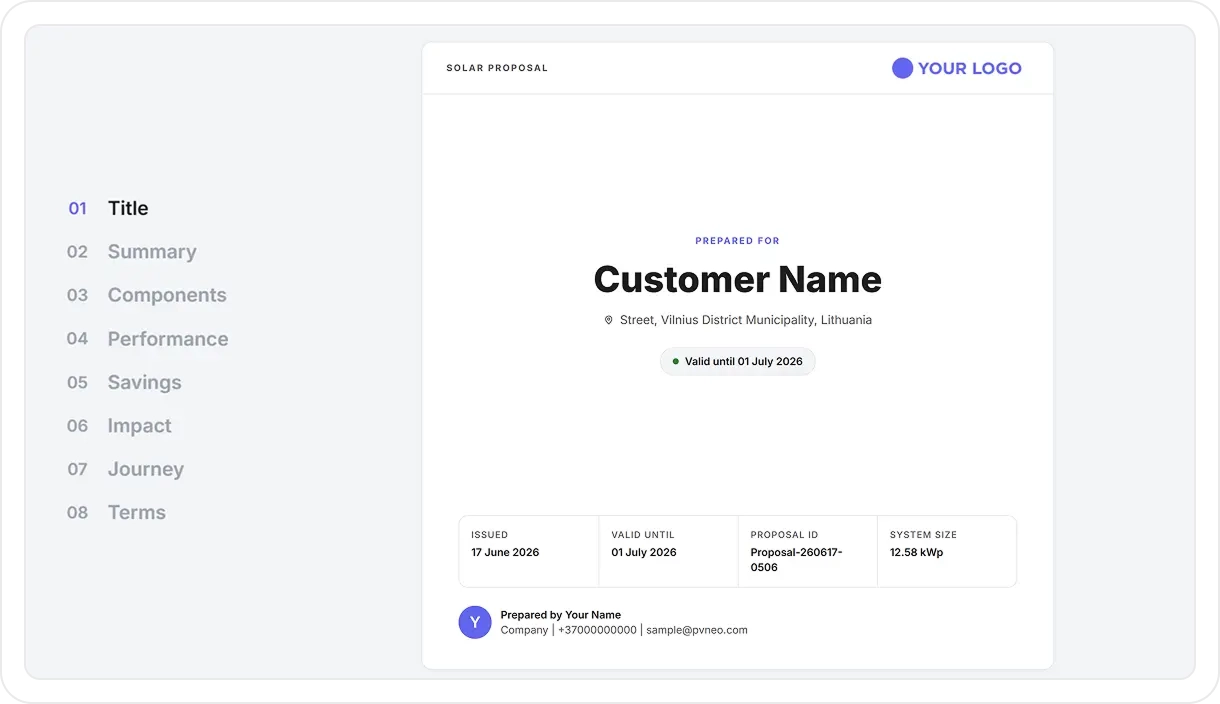Click the sample@pvneo.com email address
This screenshot has width=1220, height=704.
pyautogui.click(x=697, y=630)
